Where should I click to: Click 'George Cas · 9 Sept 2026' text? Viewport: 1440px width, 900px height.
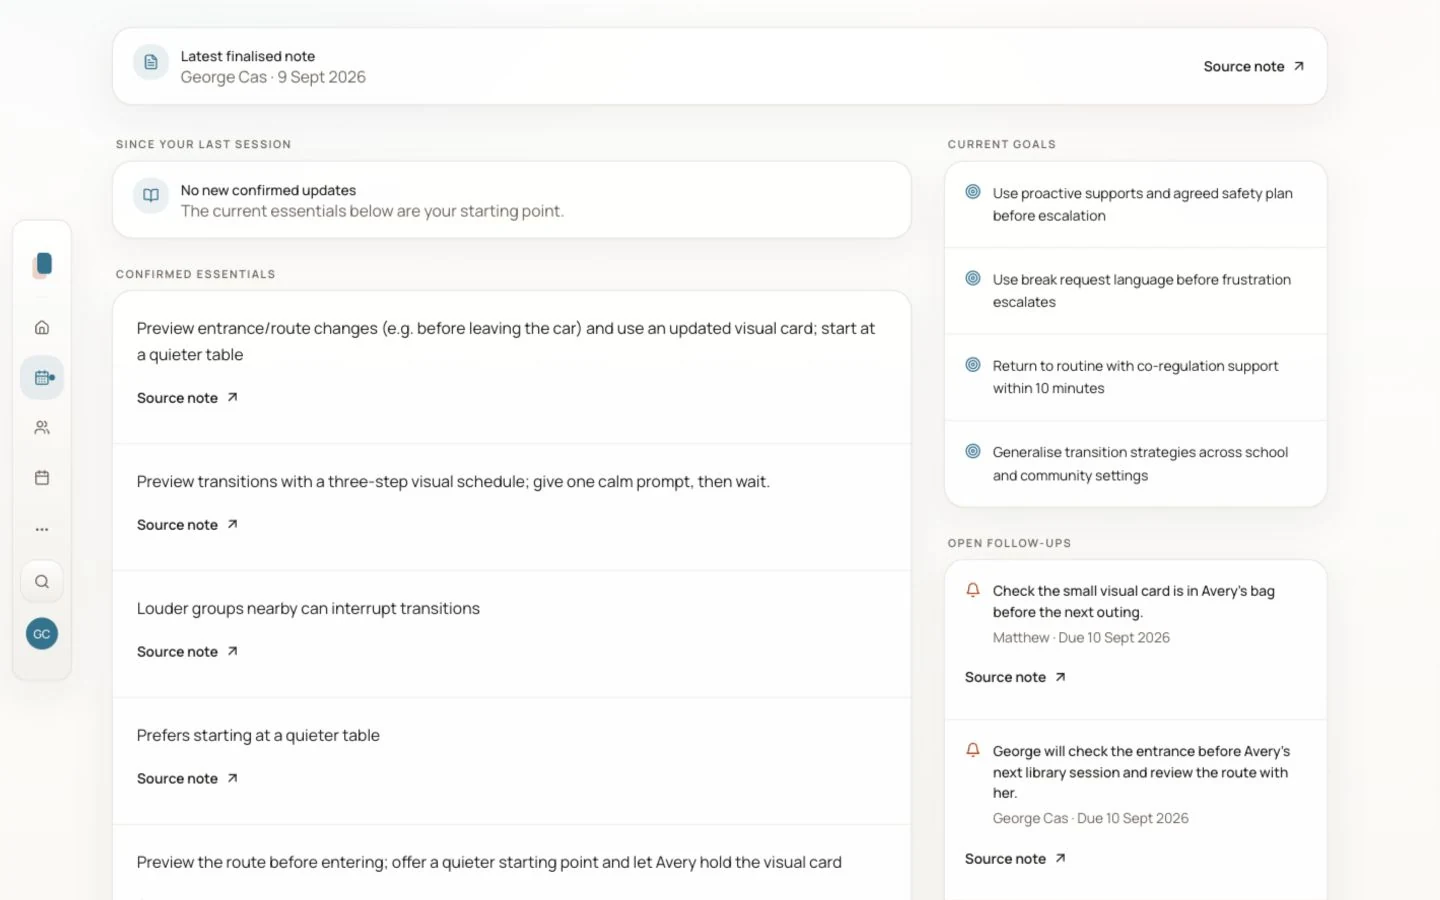tap(273, 77)
